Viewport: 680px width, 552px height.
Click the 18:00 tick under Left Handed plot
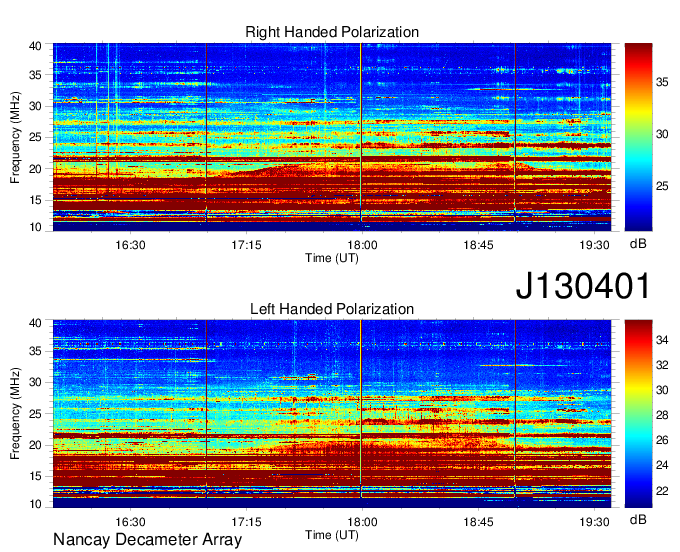tap(362, 522)
